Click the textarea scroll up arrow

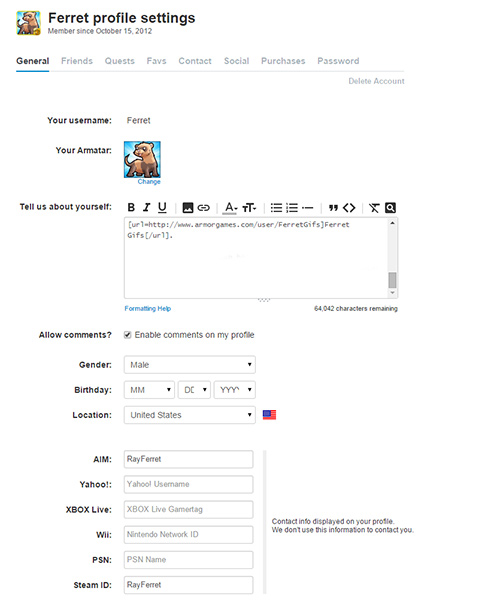click(392, 223)
